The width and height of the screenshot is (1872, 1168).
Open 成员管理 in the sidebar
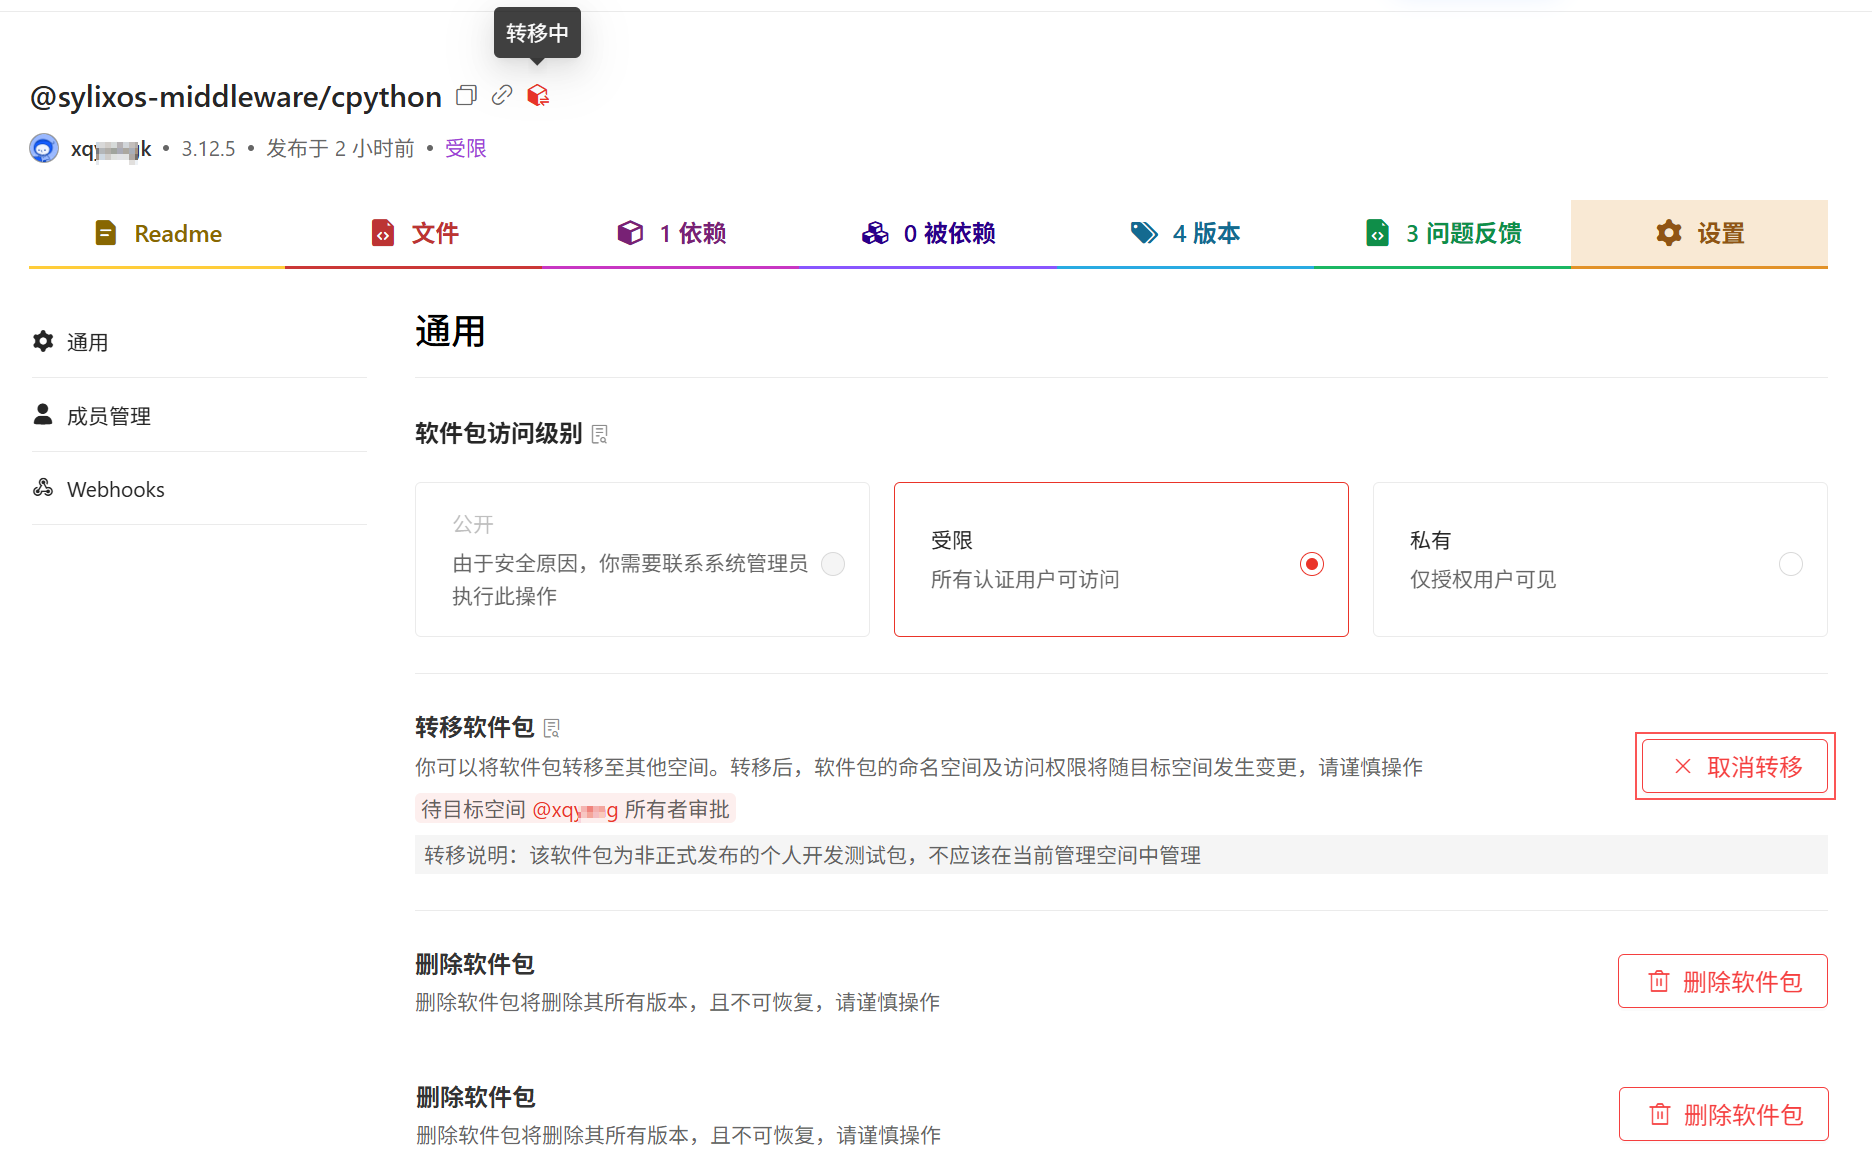click(x=108, y=416)
